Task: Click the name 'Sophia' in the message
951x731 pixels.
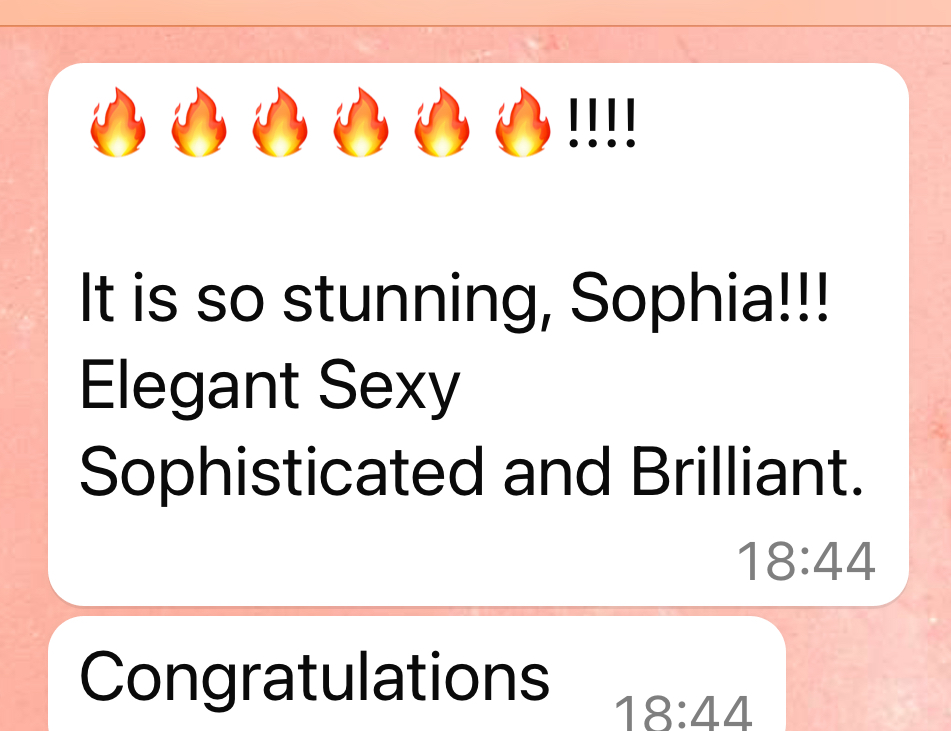Action: coord(672,298)
